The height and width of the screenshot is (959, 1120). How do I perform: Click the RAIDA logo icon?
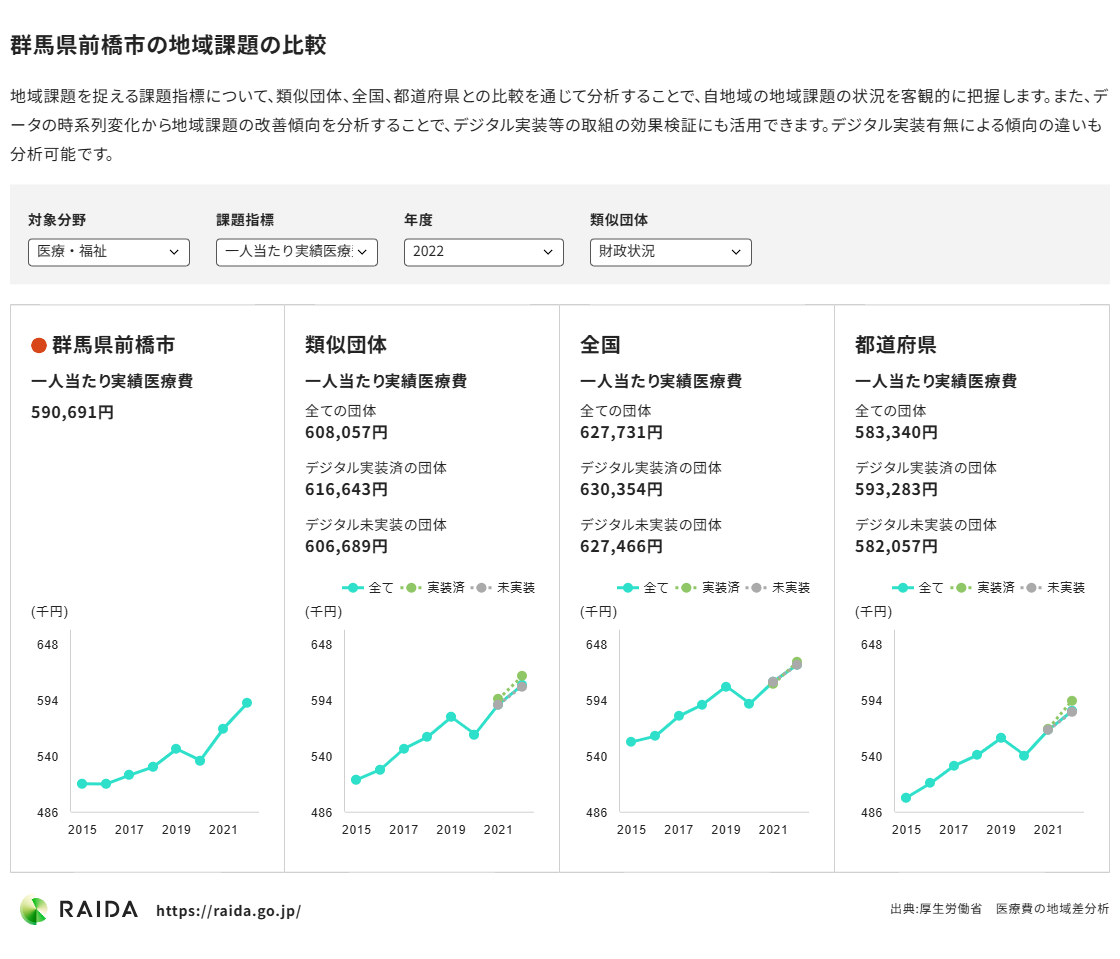click(33, 910)
